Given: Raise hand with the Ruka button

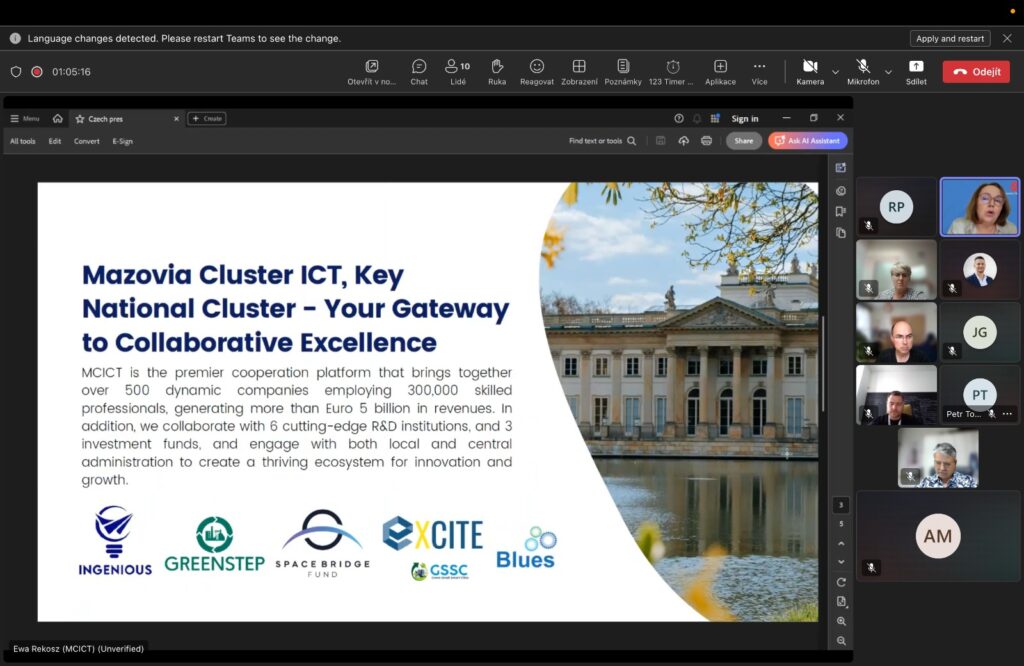Looking at the screenshot, I should 497,71.
